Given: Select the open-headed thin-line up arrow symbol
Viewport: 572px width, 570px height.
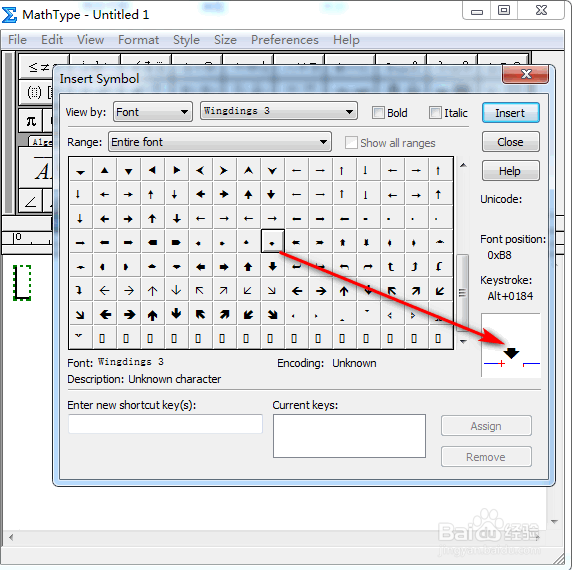Looking at the screenshot, I should (152, 290).
